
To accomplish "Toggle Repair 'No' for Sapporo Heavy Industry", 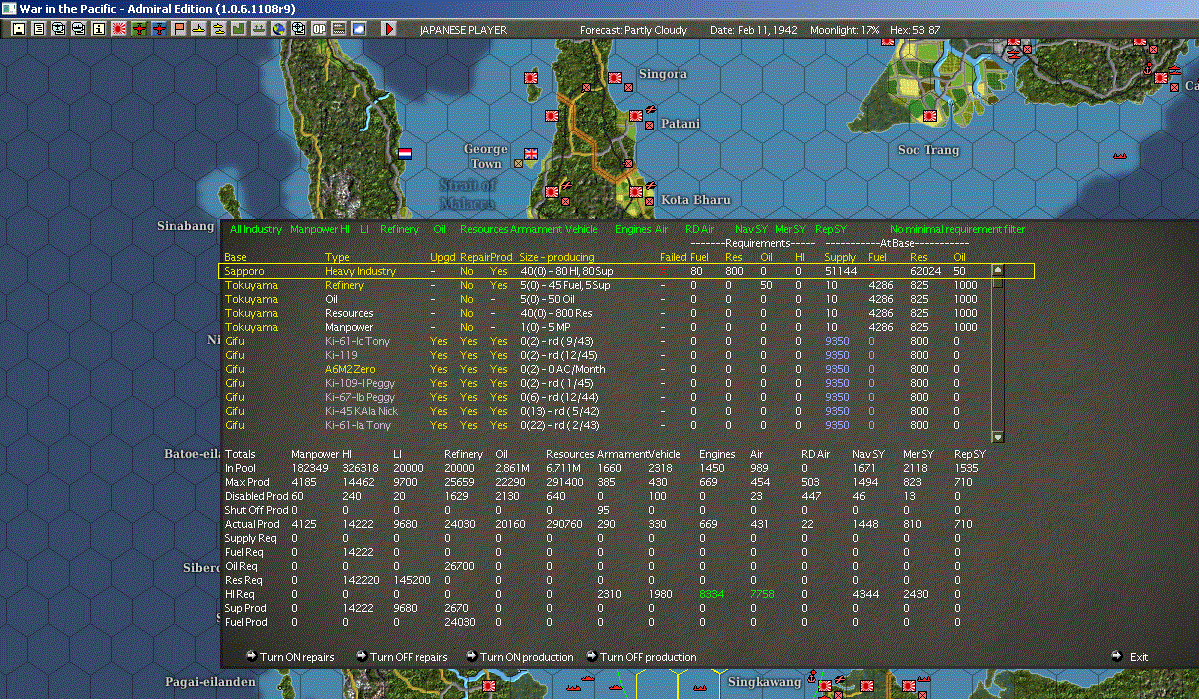I will pyautogui.click(x=466, y=271).
